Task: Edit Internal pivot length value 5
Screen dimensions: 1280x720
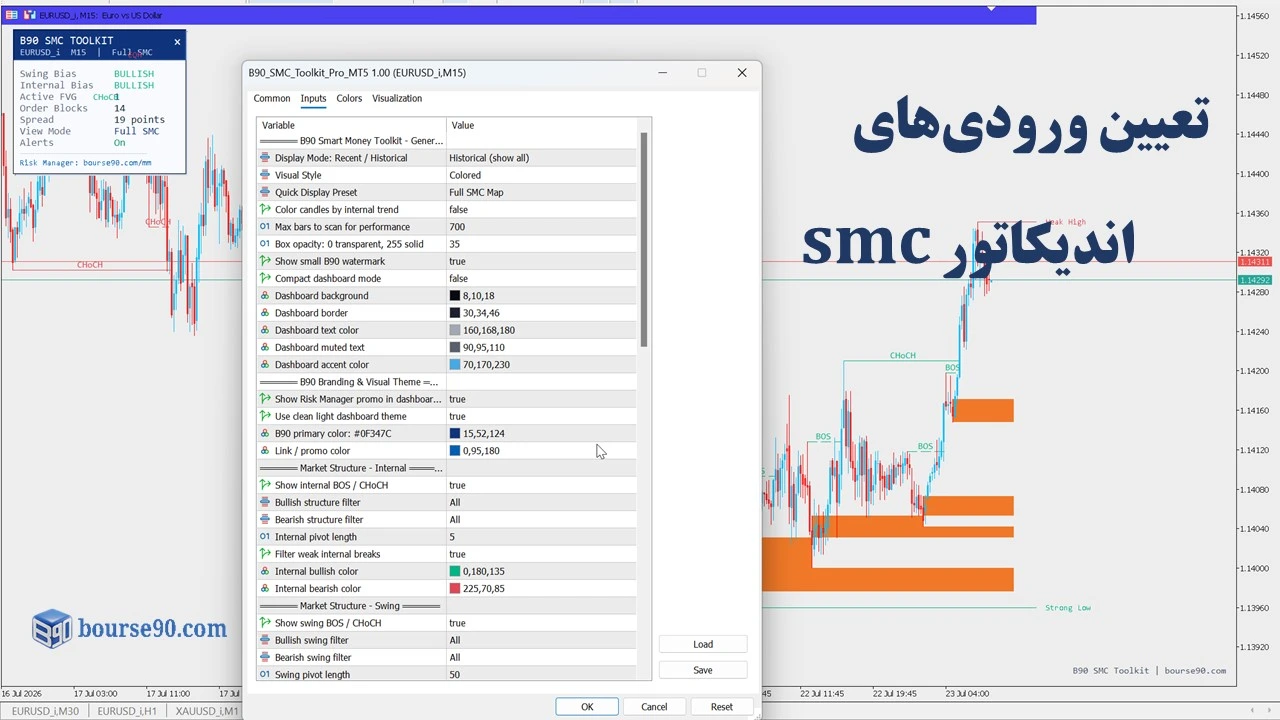Action: (x=541, y=537)
